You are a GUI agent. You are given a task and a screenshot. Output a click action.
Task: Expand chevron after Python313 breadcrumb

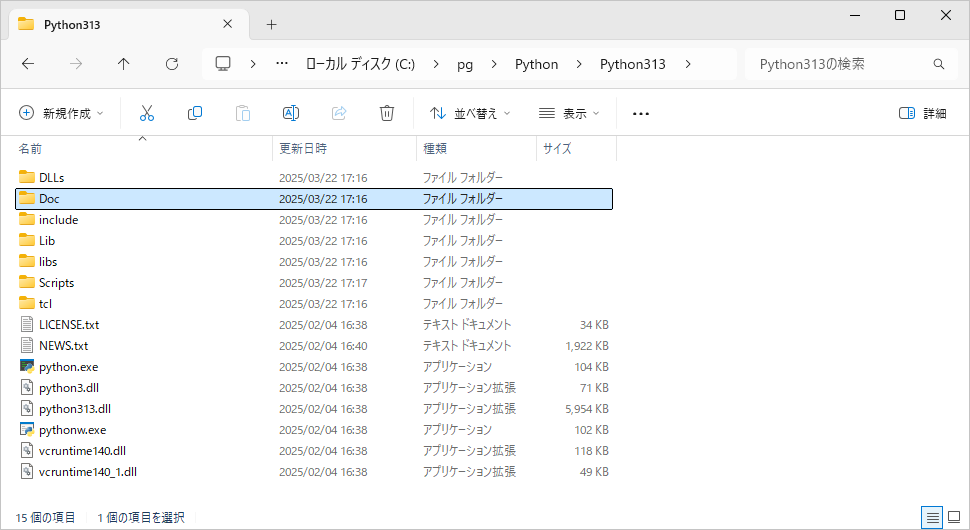688,64
